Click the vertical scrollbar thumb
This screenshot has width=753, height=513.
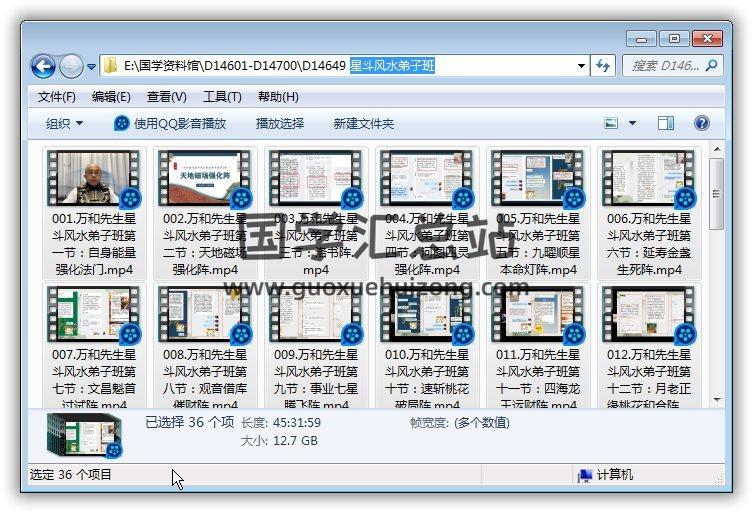(717, 194)
